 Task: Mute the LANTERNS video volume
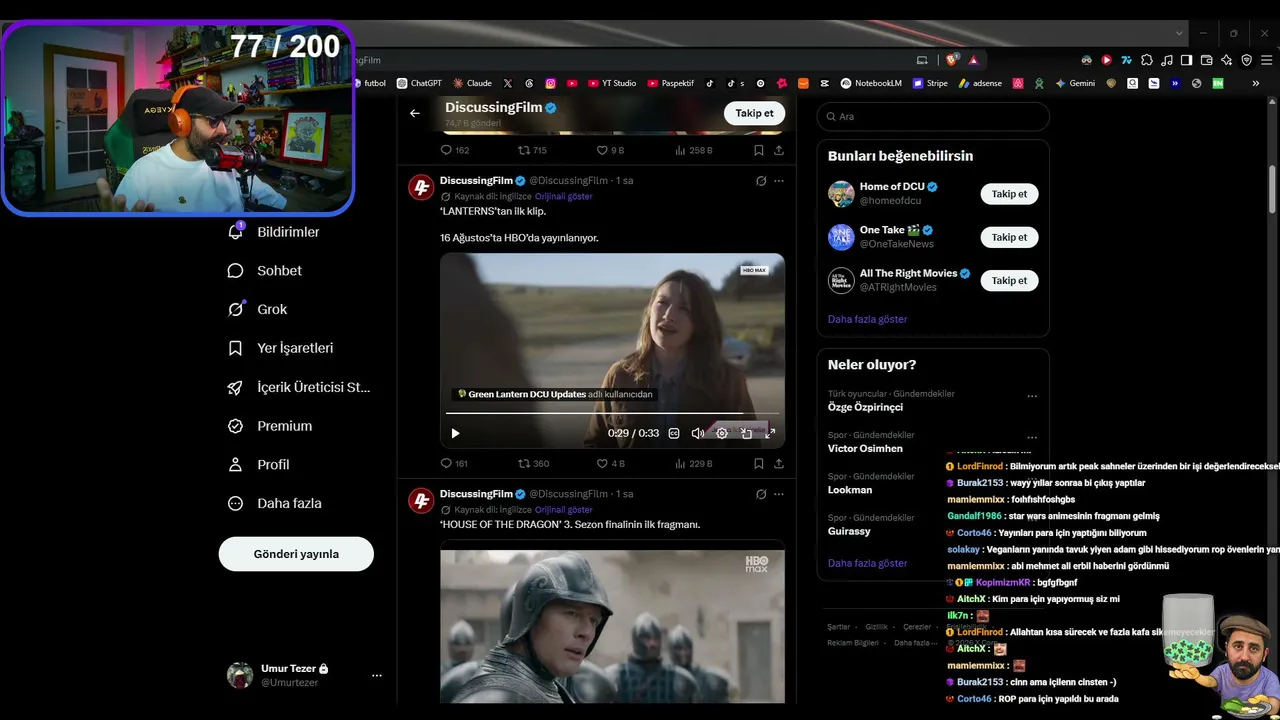pyautogui.click(x=698, y=433)
